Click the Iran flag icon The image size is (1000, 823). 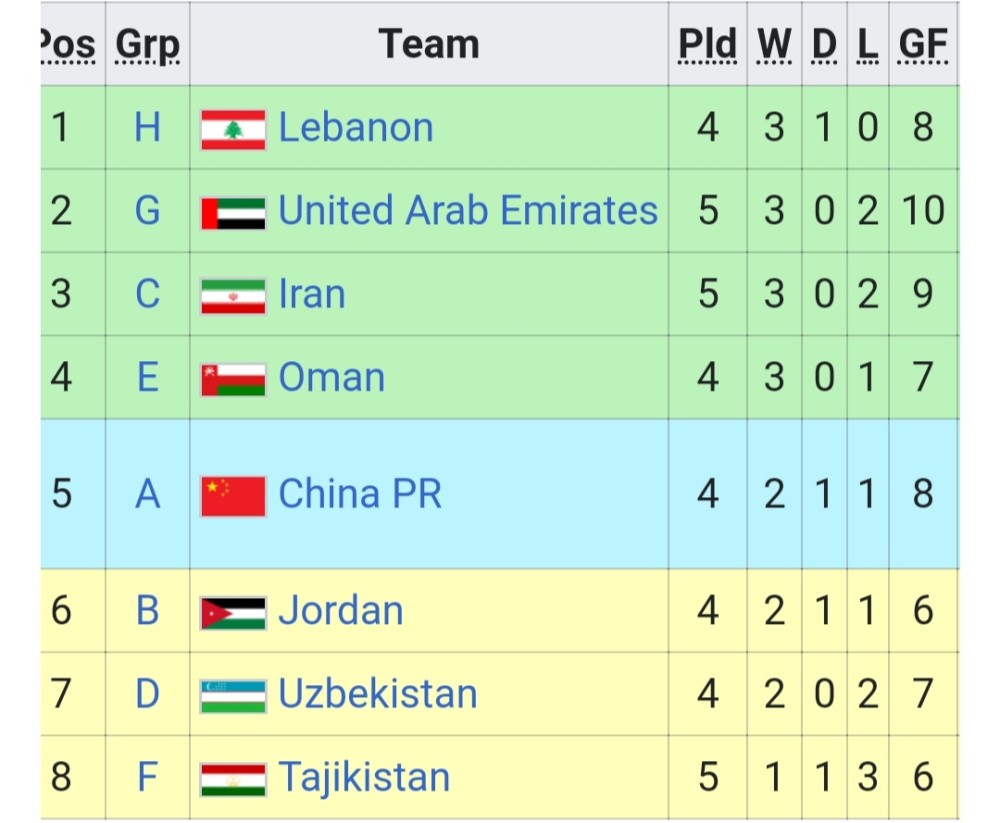point(233,296)
